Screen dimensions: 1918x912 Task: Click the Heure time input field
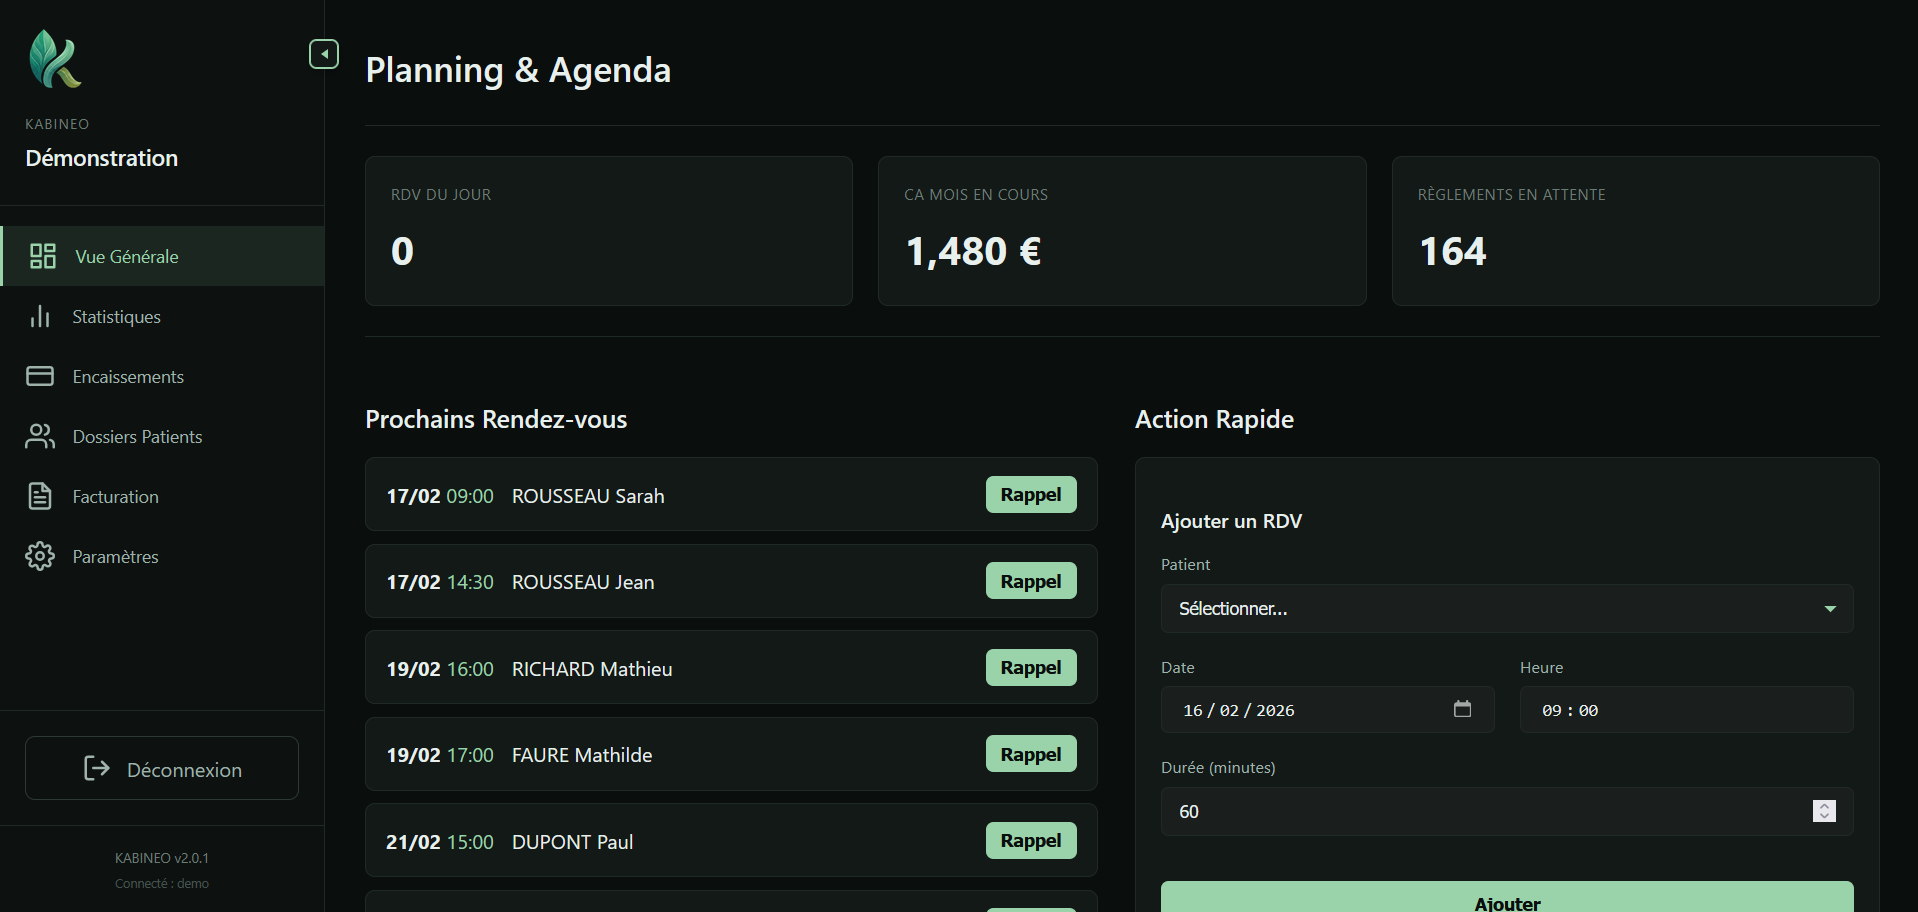[1685, 710]
